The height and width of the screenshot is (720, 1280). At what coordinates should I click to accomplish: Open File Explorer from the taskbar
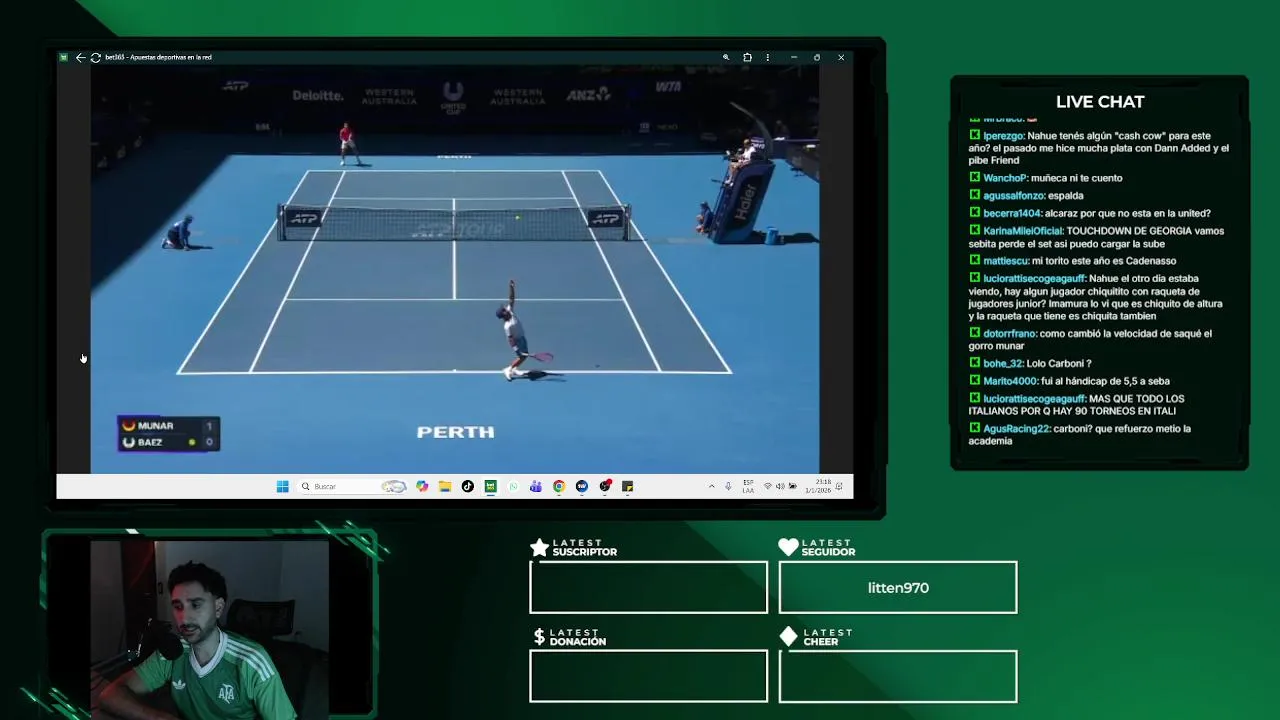click(x=445, y=486)
